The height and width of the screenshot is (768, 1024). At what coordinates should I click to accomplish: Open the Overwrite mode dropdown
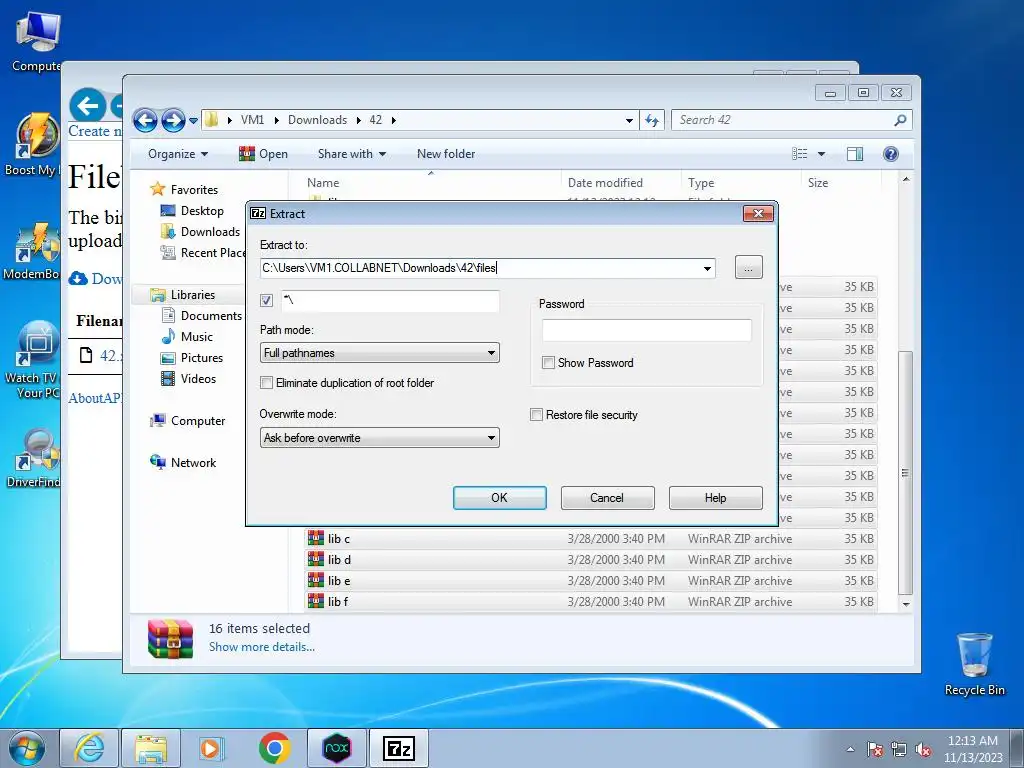coord(379,438)
